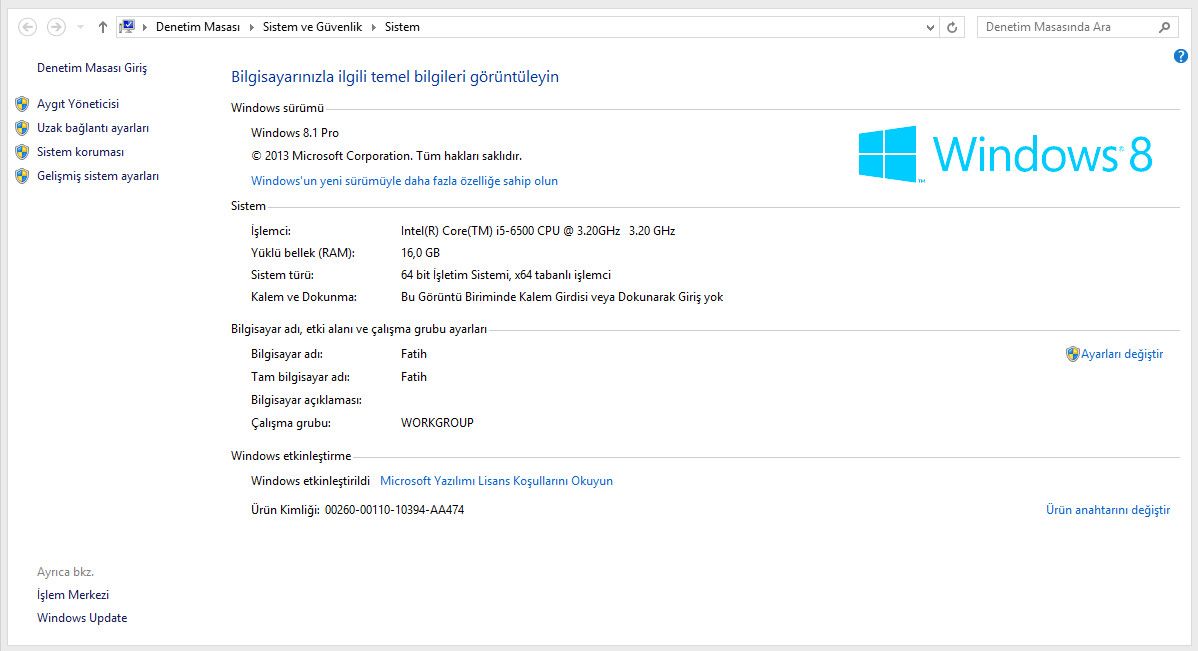This screenshot has height=651, width=1198.
Task: Click the Windows etkinleştirildi status text
Action: 310,481
